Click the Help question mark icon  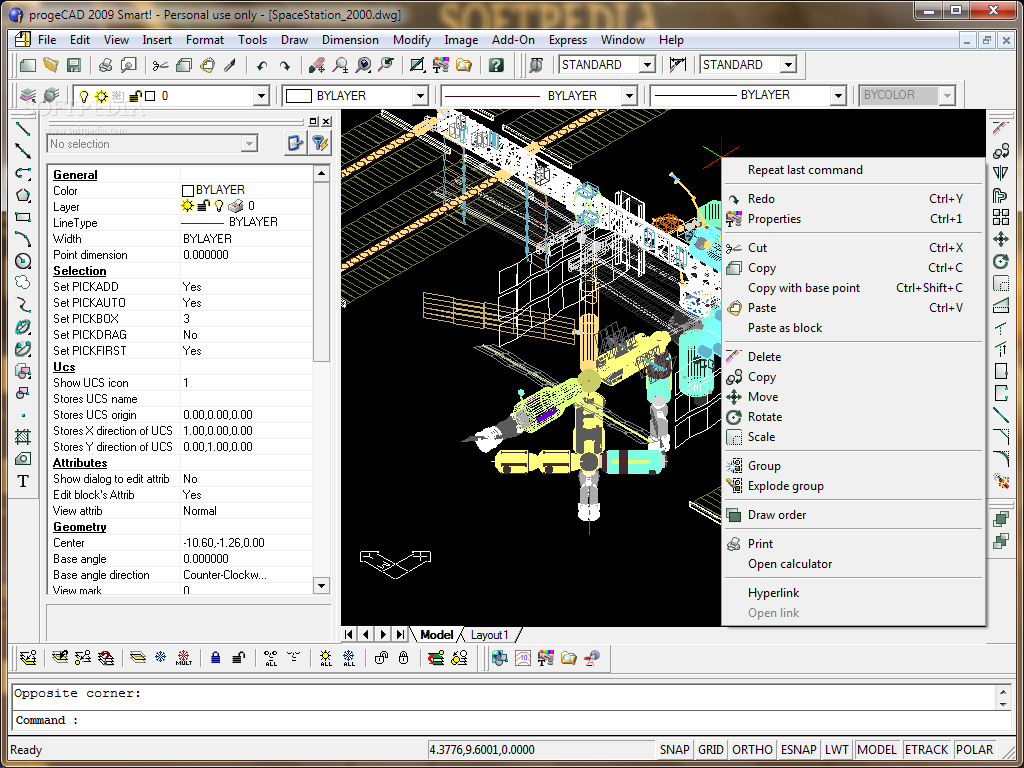point(496,65)
